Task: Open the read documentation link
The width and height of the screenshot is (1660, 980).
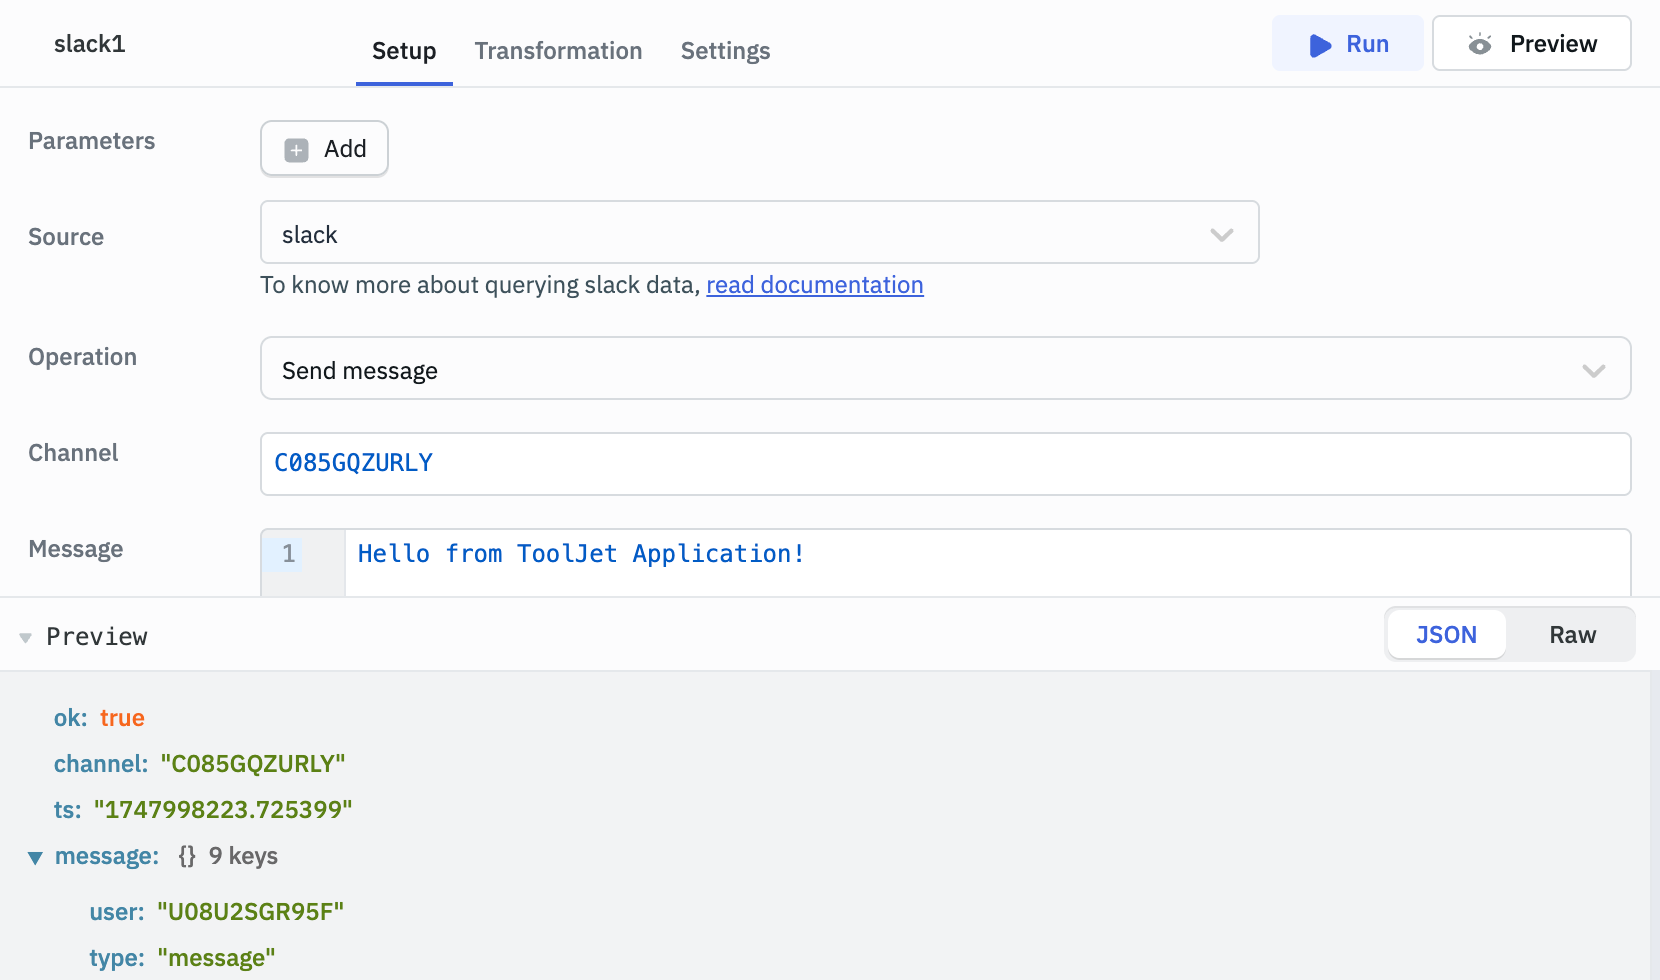Action: pos(814,285)
